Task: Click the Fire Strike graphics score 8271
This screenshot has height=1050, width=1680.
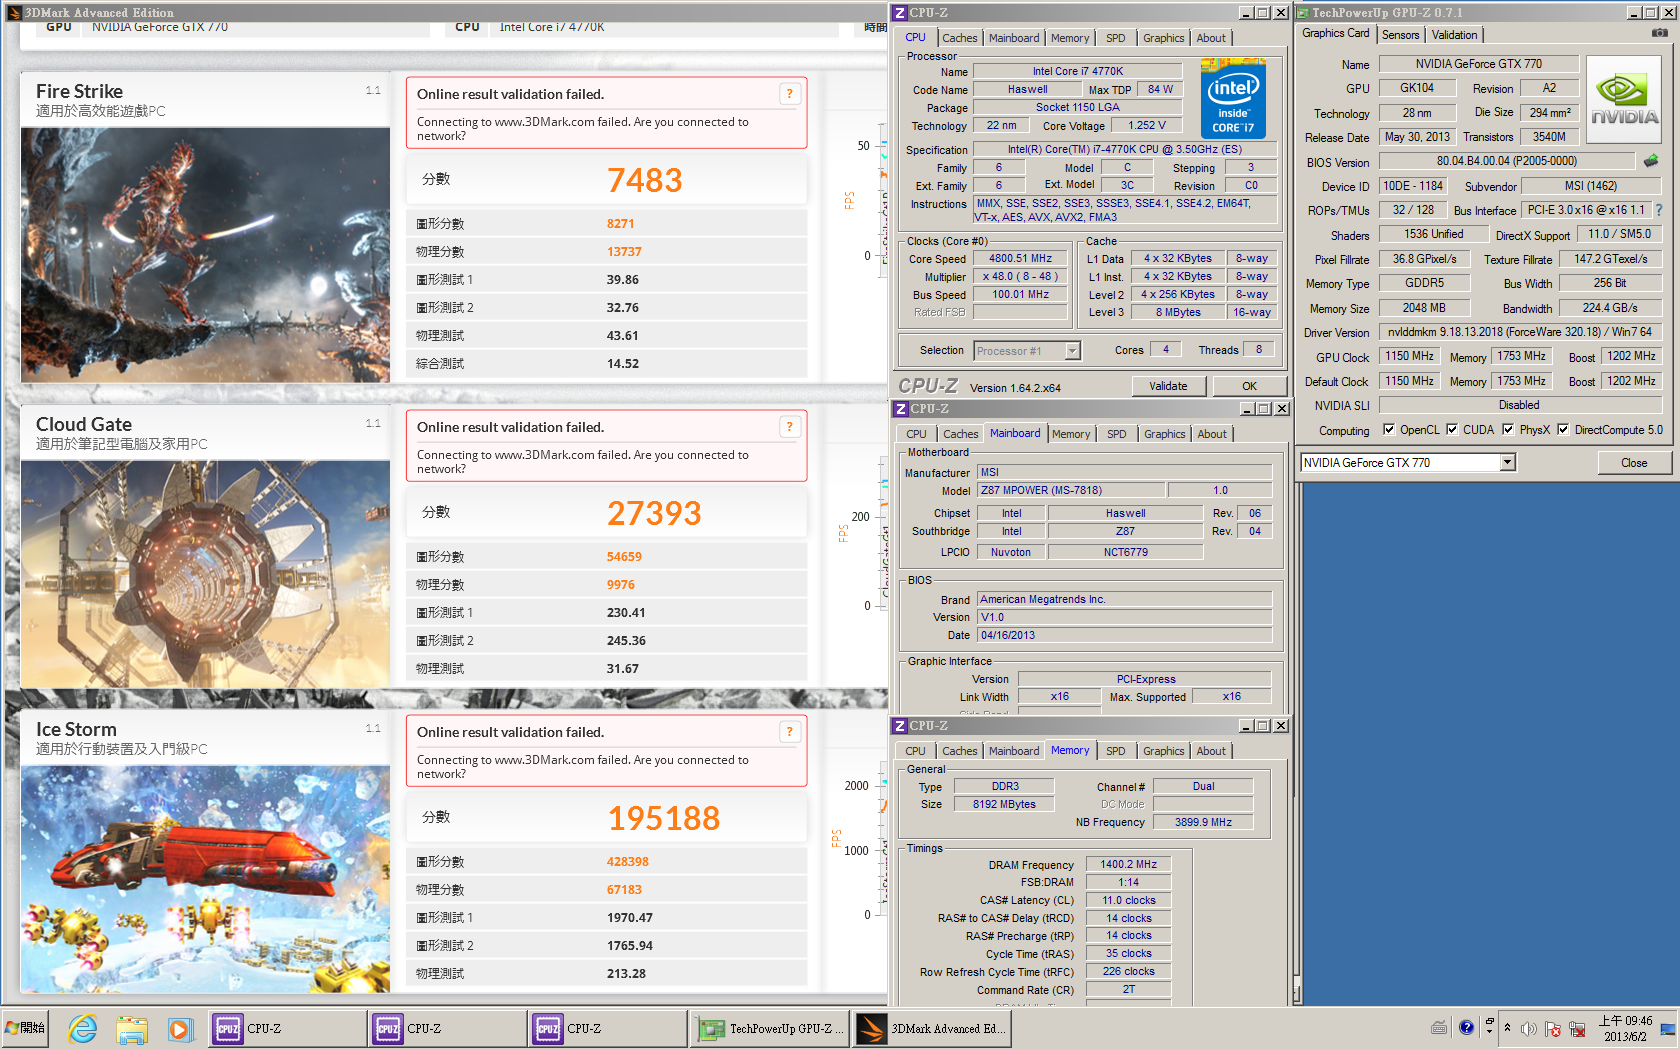Action: click(x=620, y=224)
